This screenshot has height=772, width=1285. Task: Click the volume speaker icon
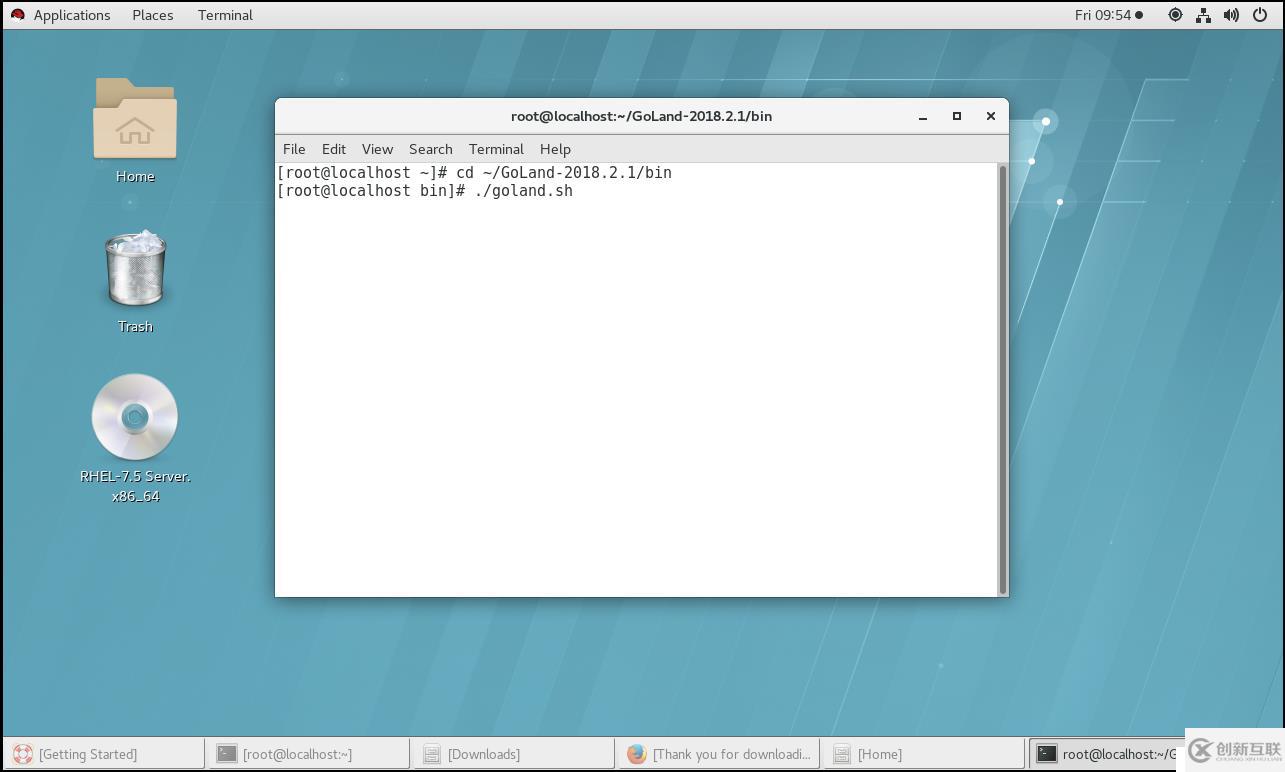coord(1231,15)
